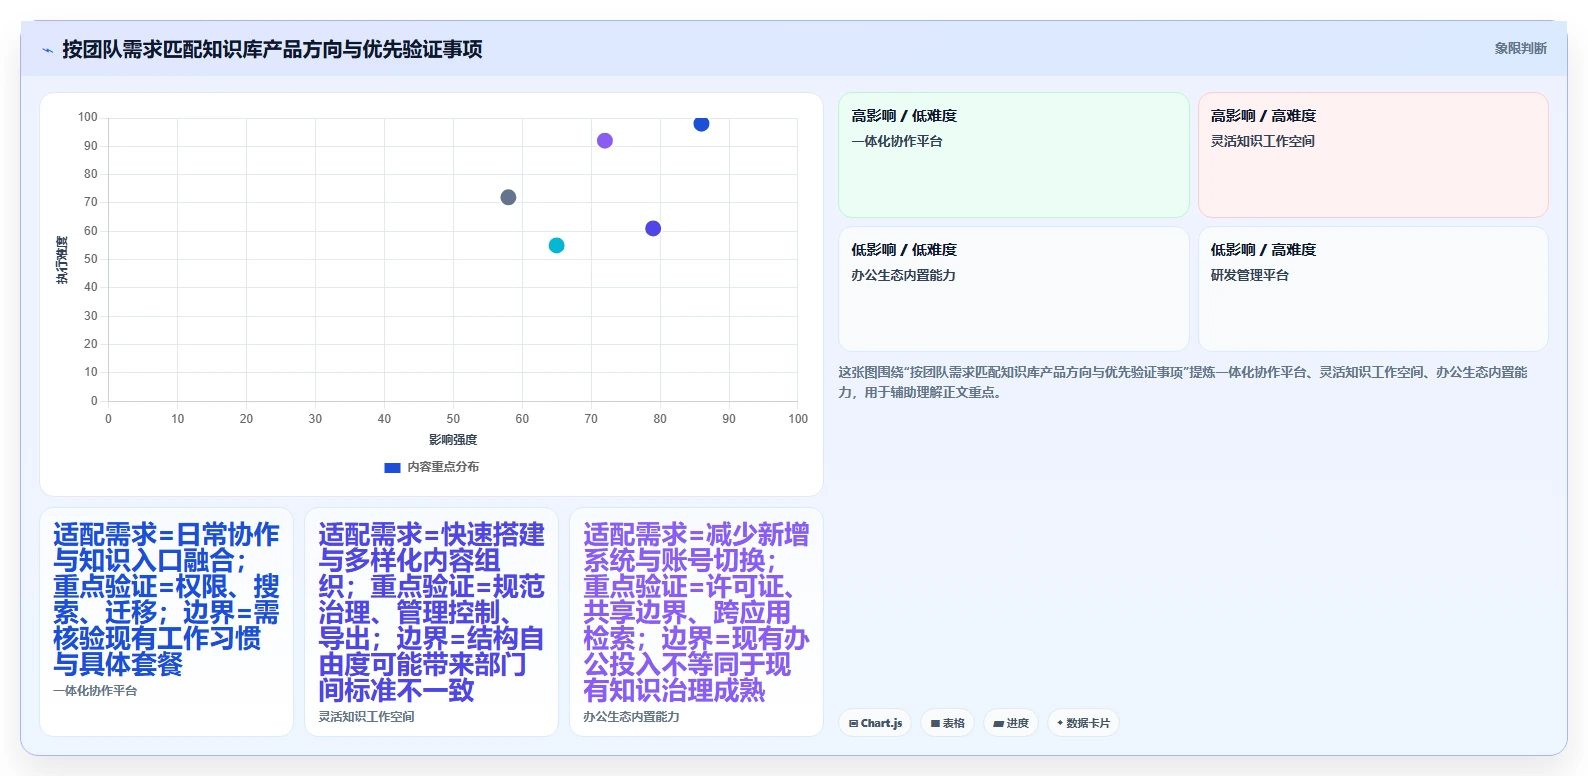The height and width of the screenshot is (776, 1588).
Task: Select the indigo scatter point near 60
Action: click(x=653, y=229)
